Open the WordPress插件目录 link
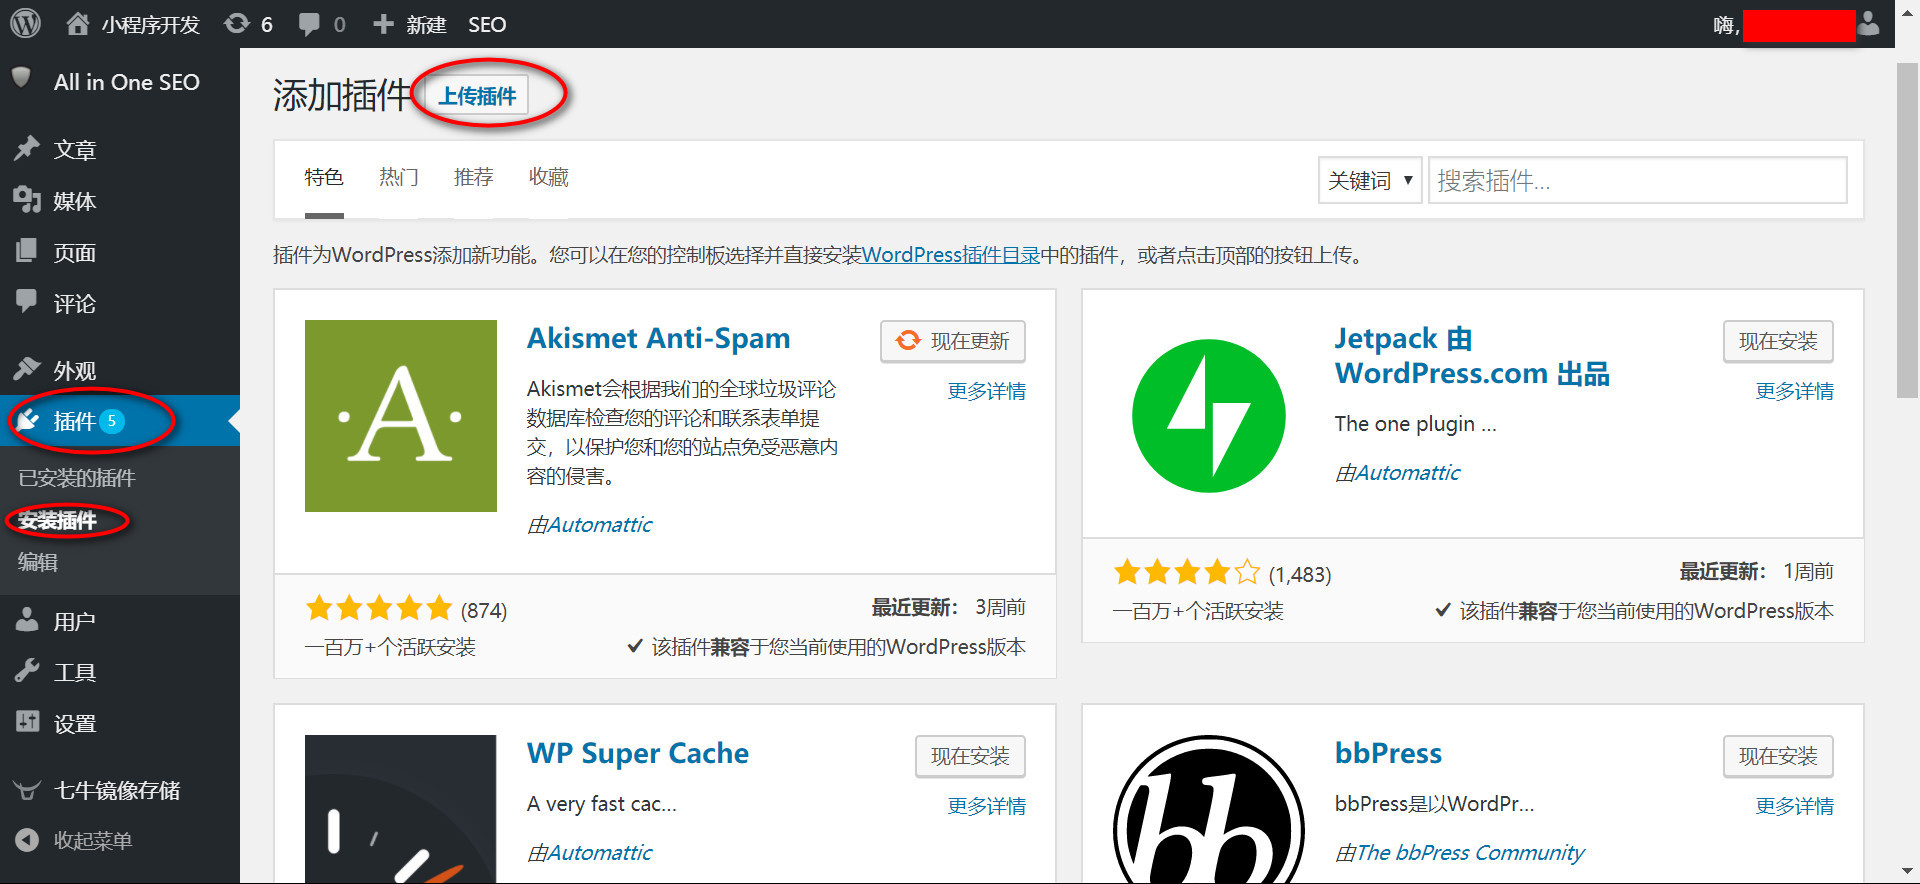1920x884 pixels. [x=951, y=255]
